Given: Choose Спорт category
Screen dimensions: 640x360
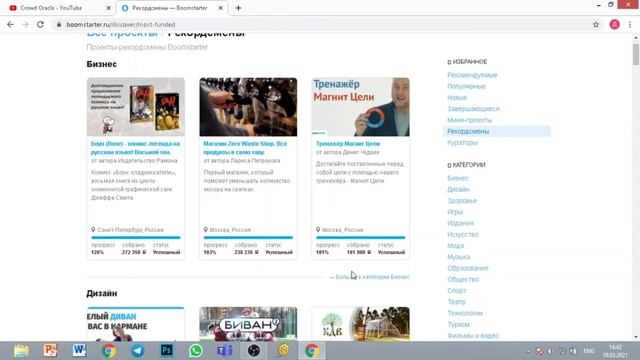Looking at the screenshot, I should click(456, 291).
